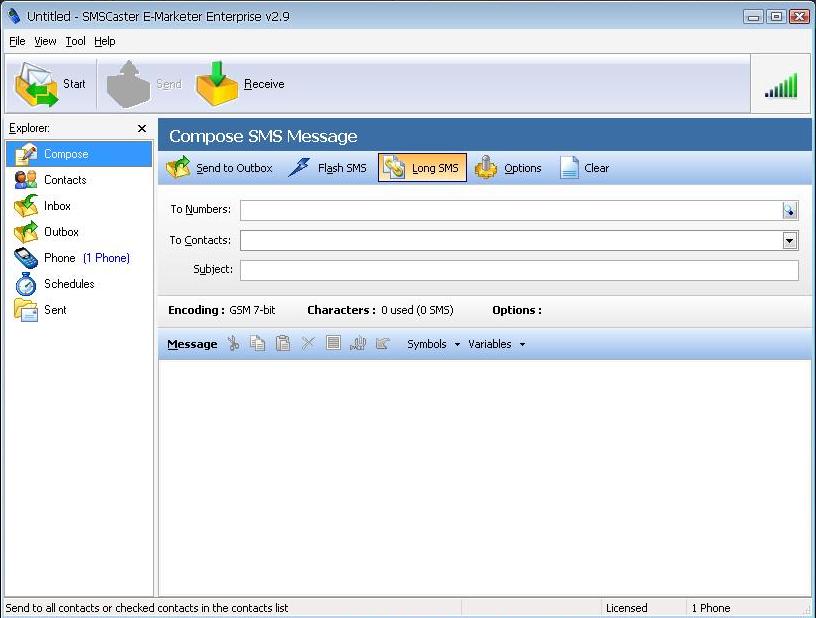Click the Licensed status bar entry
Viewport: 816px width, 618px height.
pyautogui.click(x=627, y=608)
